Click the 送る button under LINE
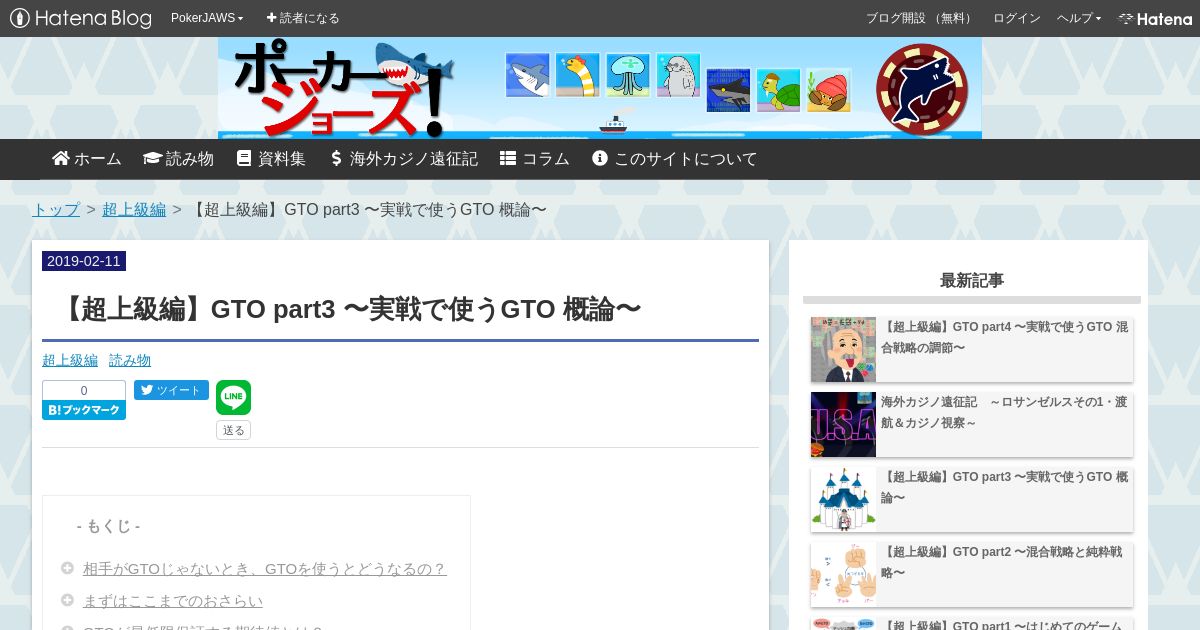 (x=233, y=430)
